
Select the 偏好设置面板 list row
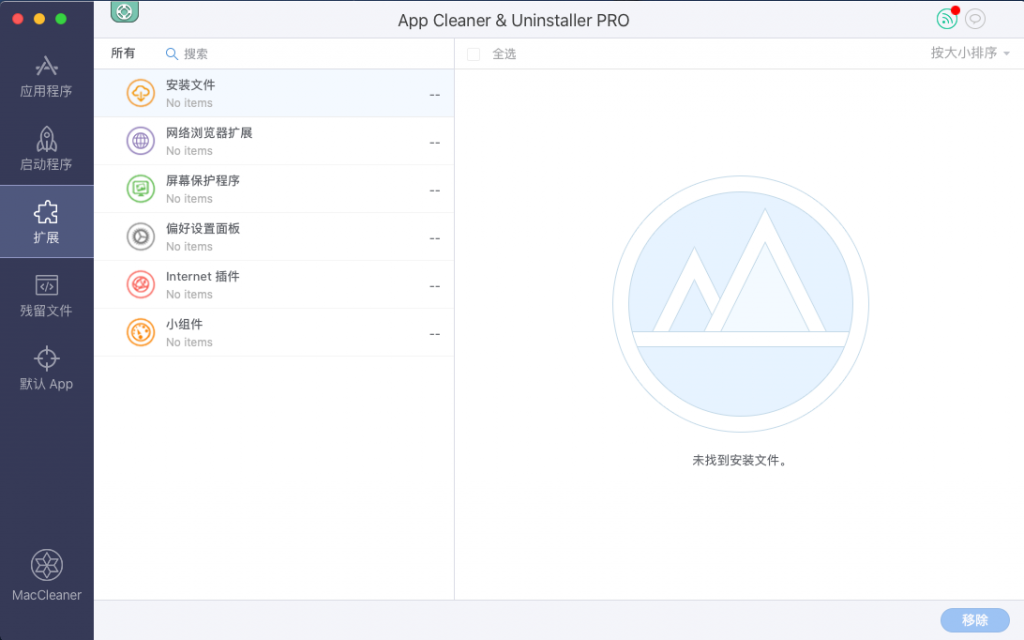coord(274,236)
